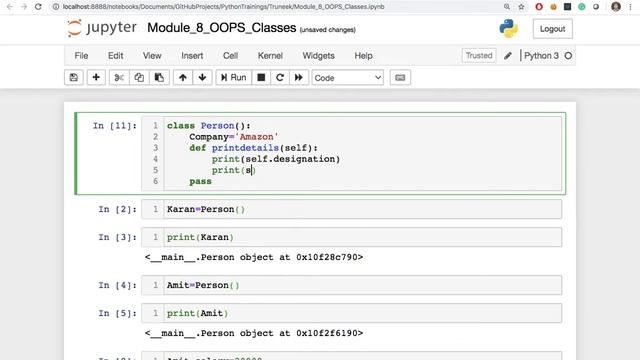Open the Edit menu
640x360 pixels.
point(116,56)
